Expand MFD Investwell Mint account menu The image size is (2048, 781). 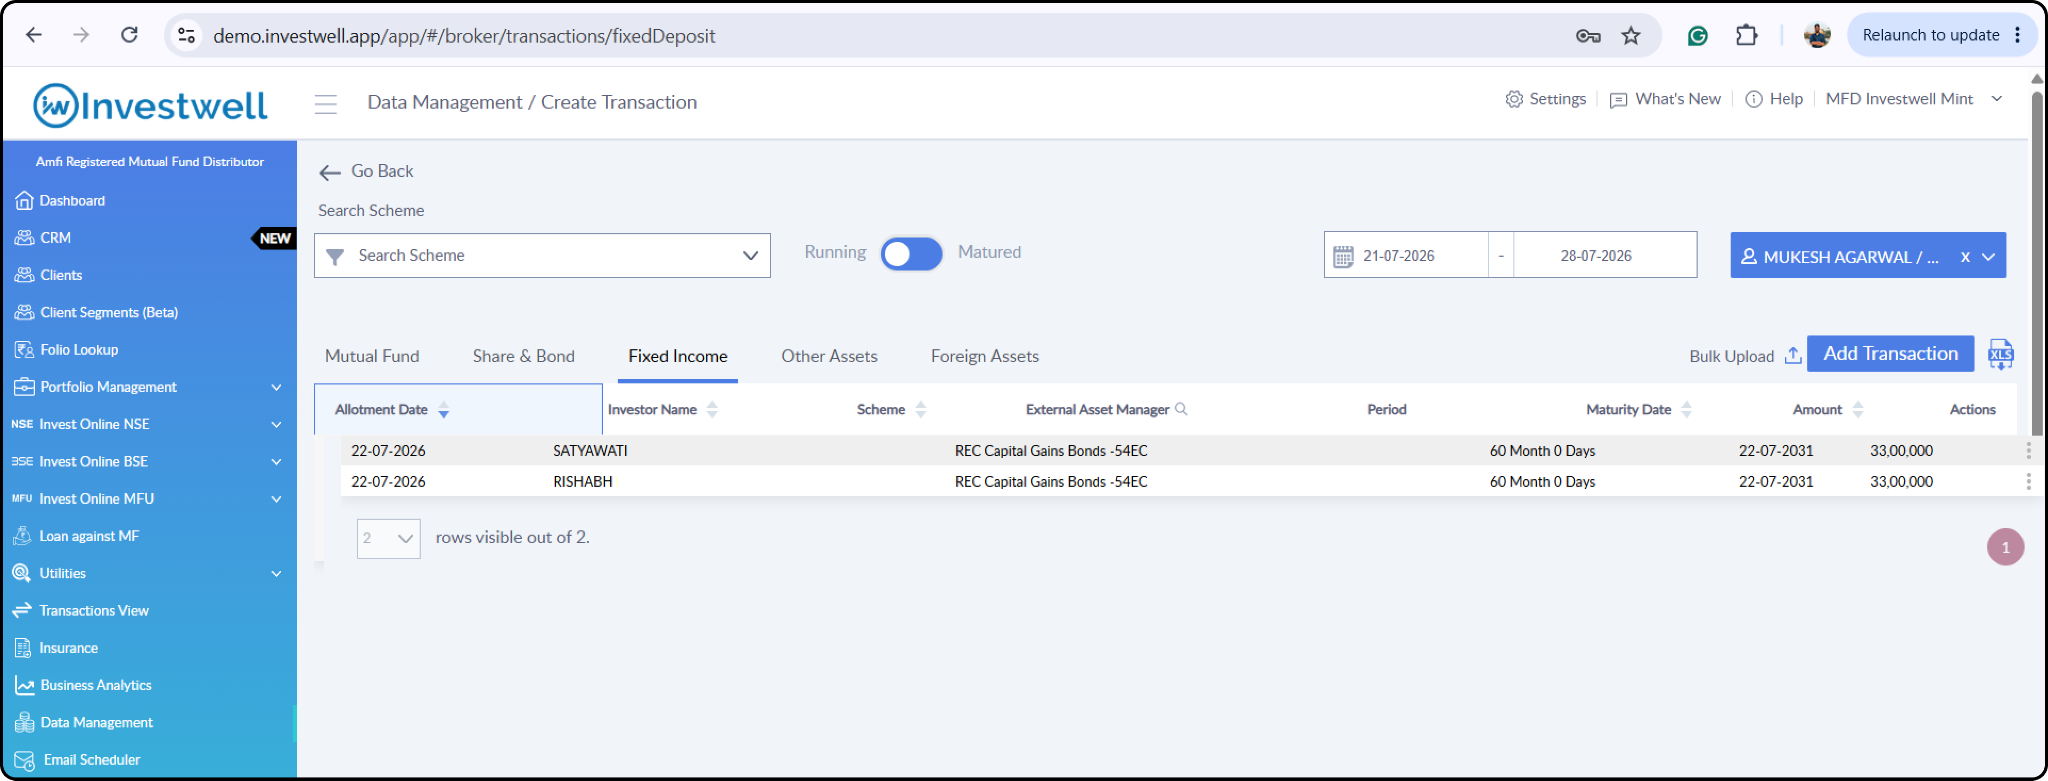coord(1914,99)
